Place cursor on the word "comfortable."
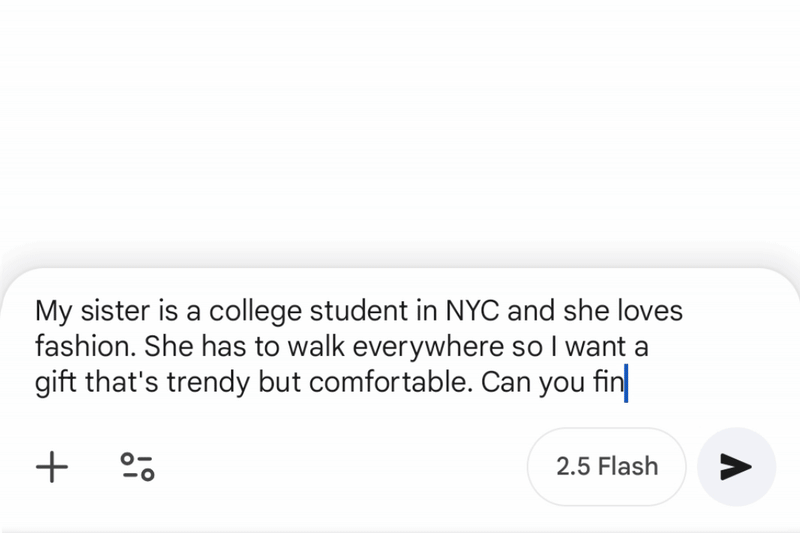The width and height of the screenshot is (800, 533). point(387,384)
